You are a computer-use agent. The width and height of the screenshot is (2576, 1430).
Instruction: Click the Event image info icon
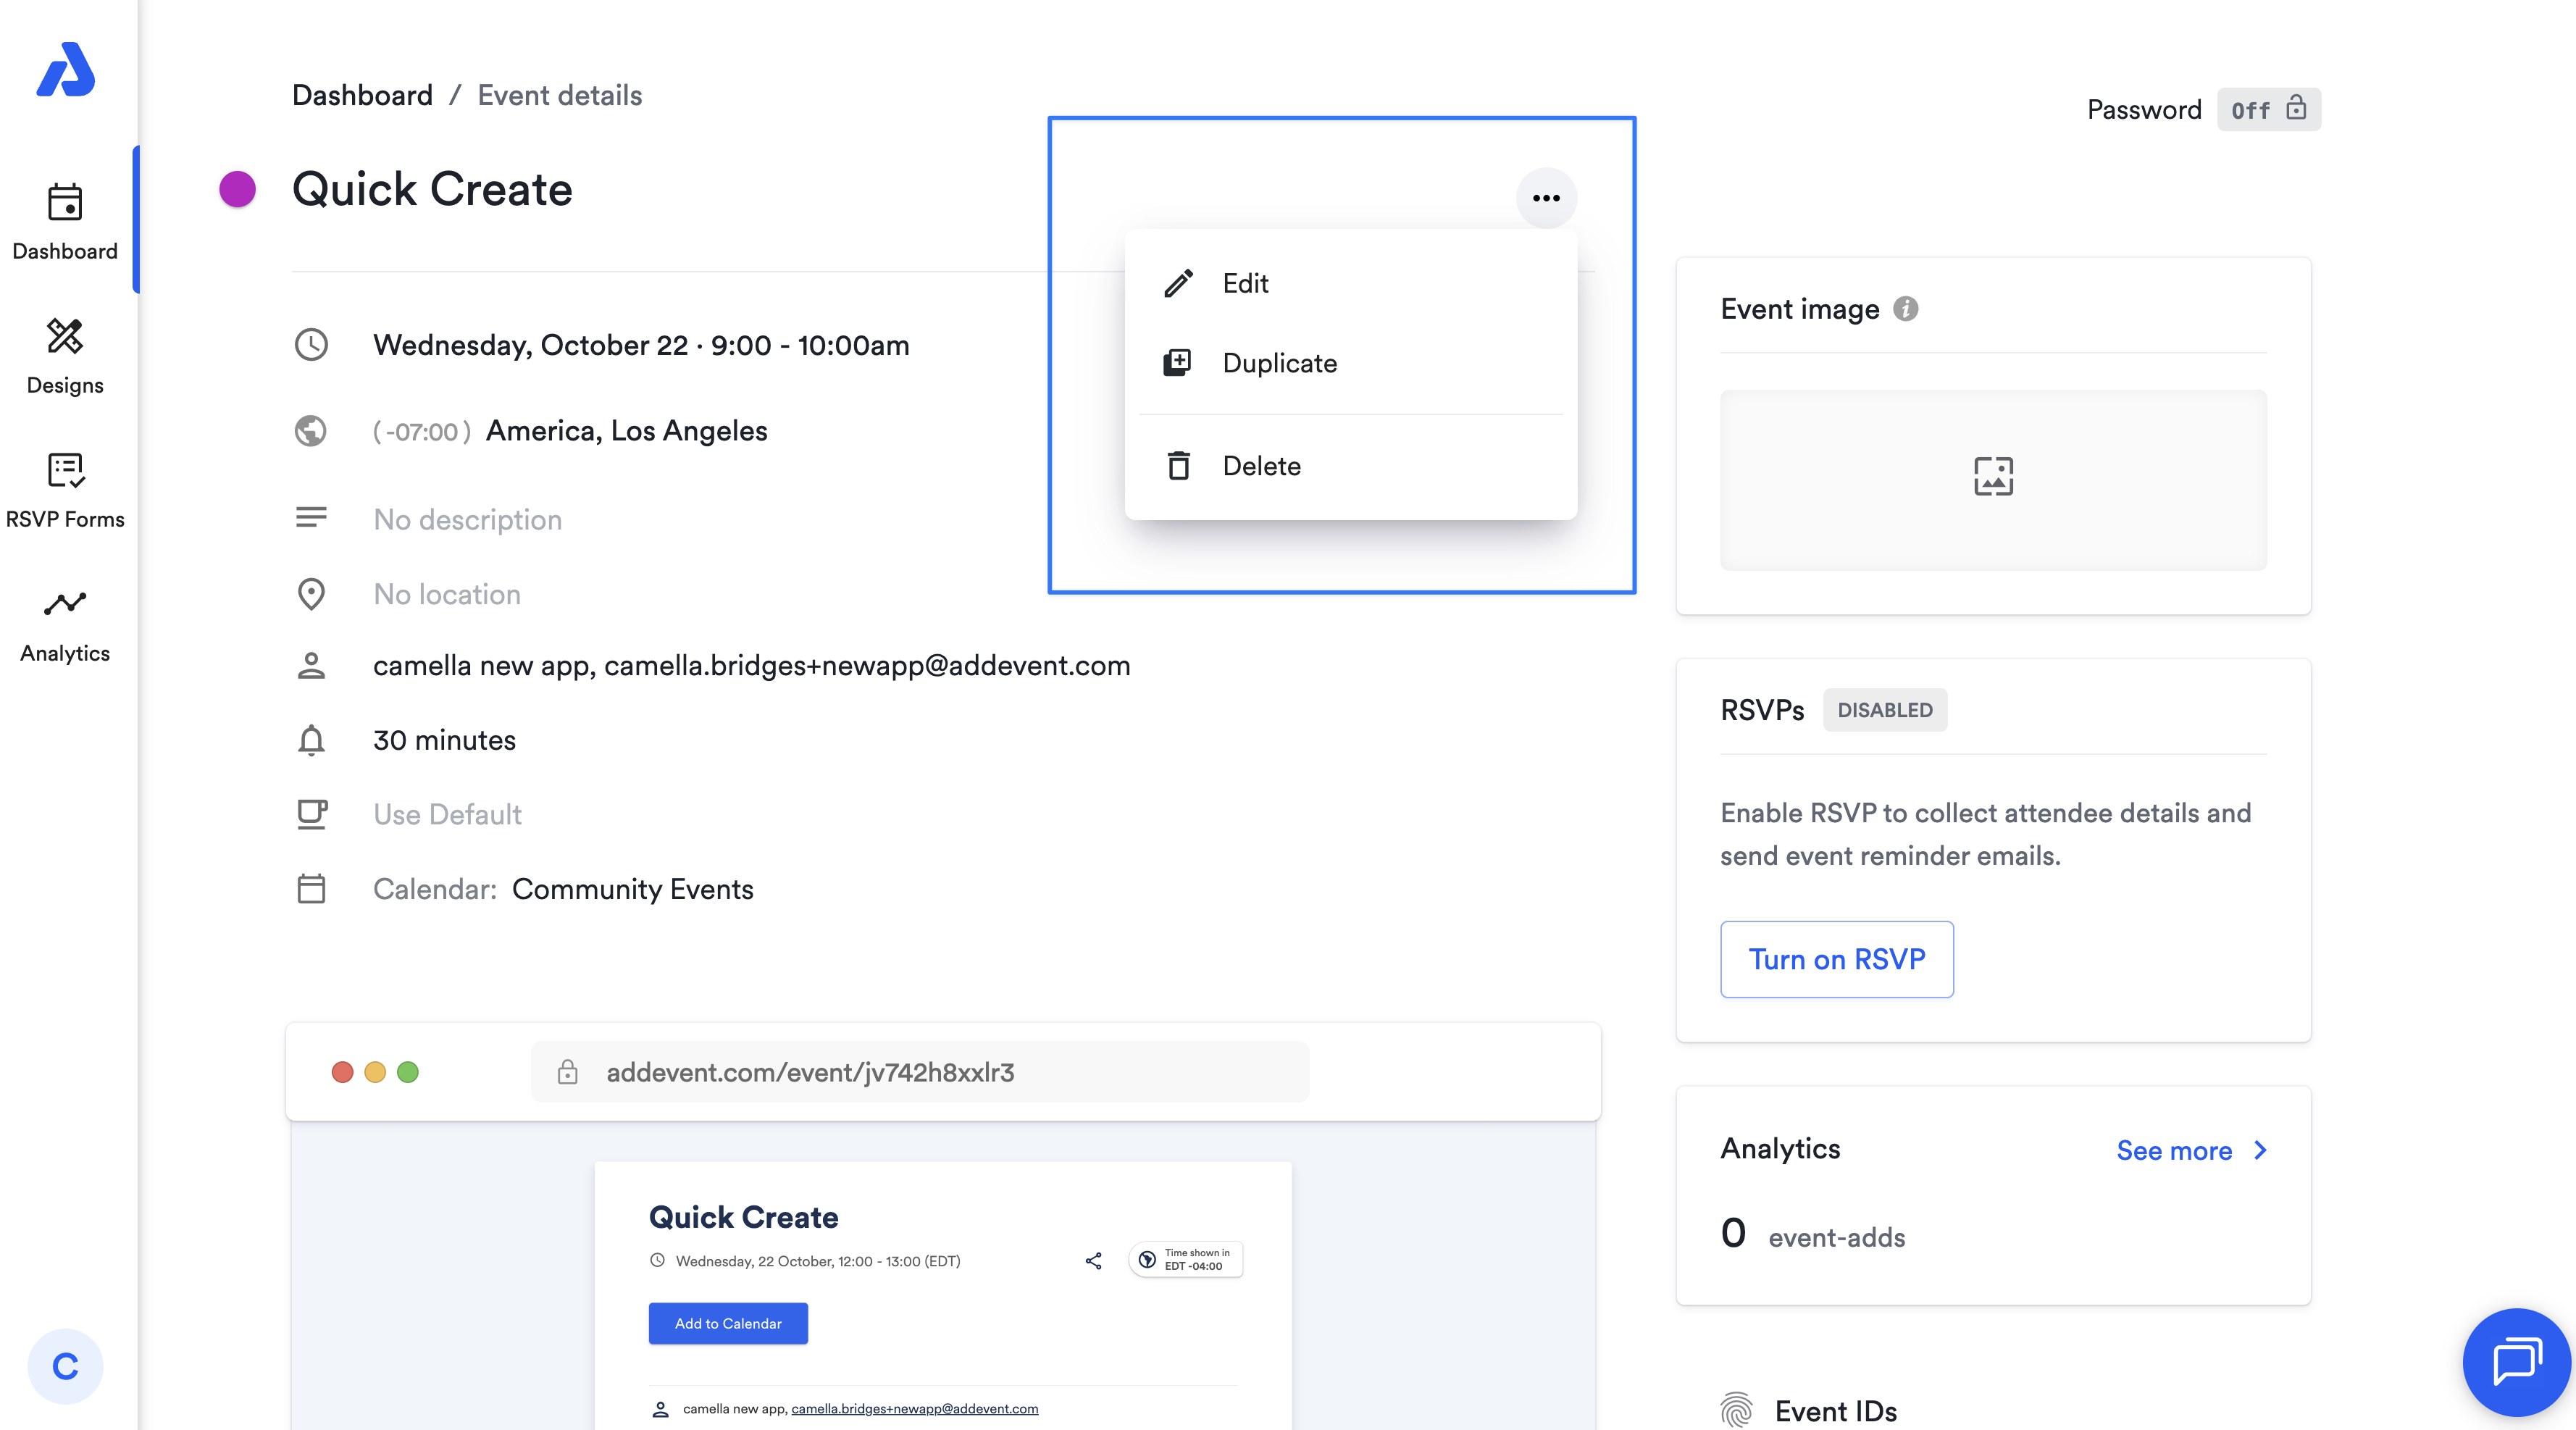coord(1905,309)
